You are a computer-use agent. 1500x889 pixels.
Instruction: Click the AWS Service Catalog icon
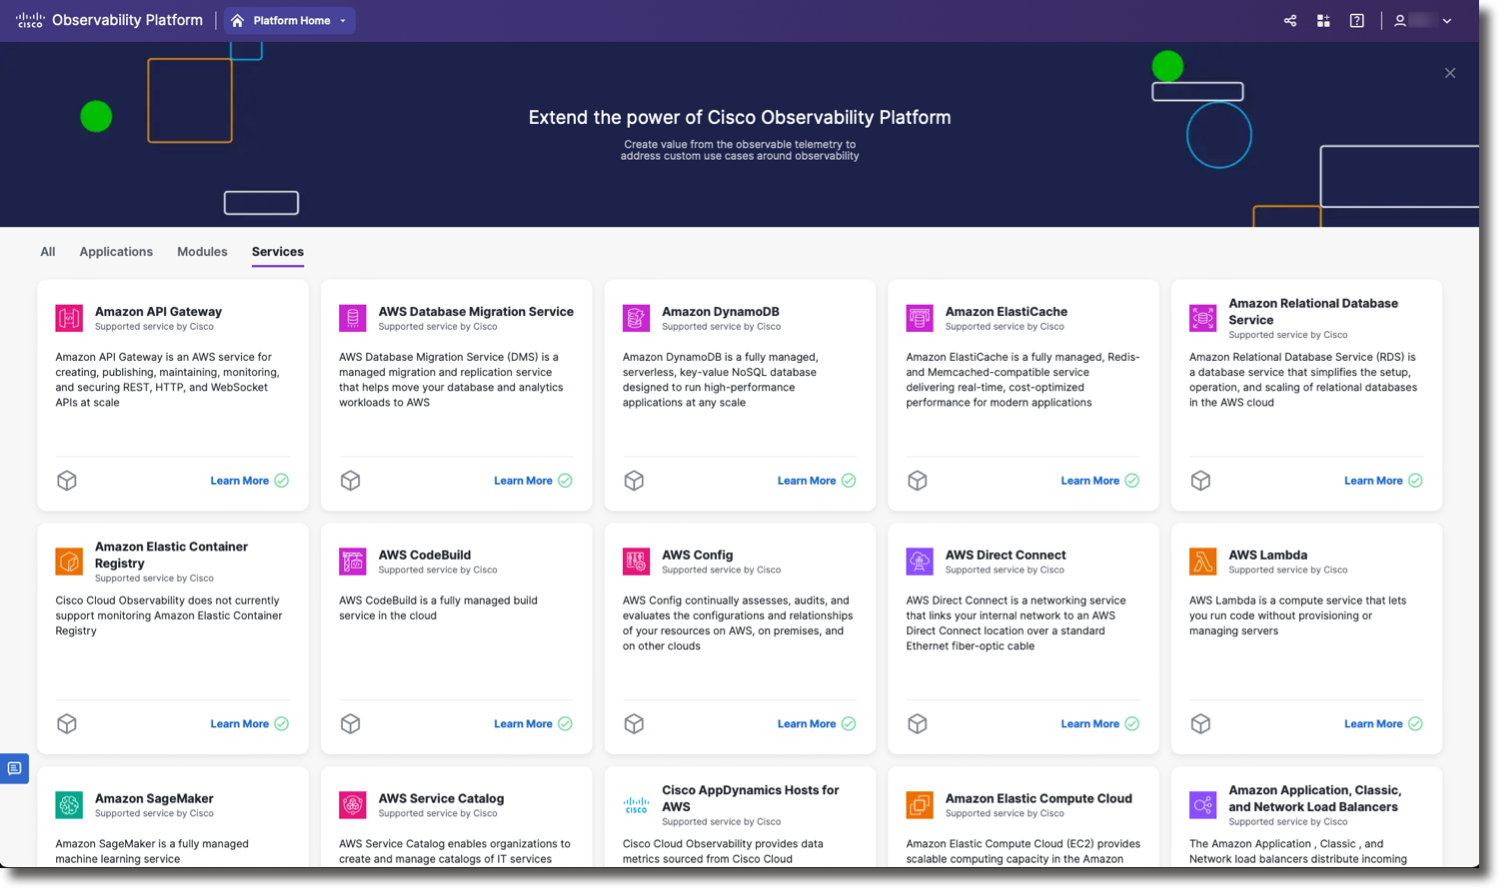coord(353,804)
